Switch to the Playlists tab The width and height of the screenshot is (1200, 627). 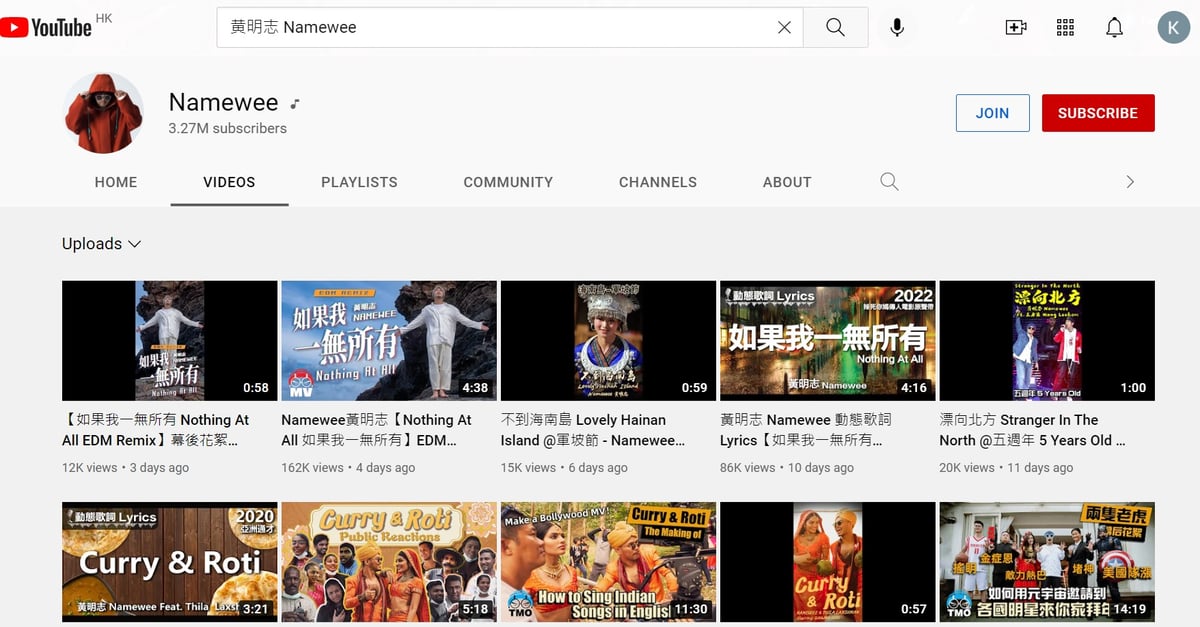tap(359, 182)
